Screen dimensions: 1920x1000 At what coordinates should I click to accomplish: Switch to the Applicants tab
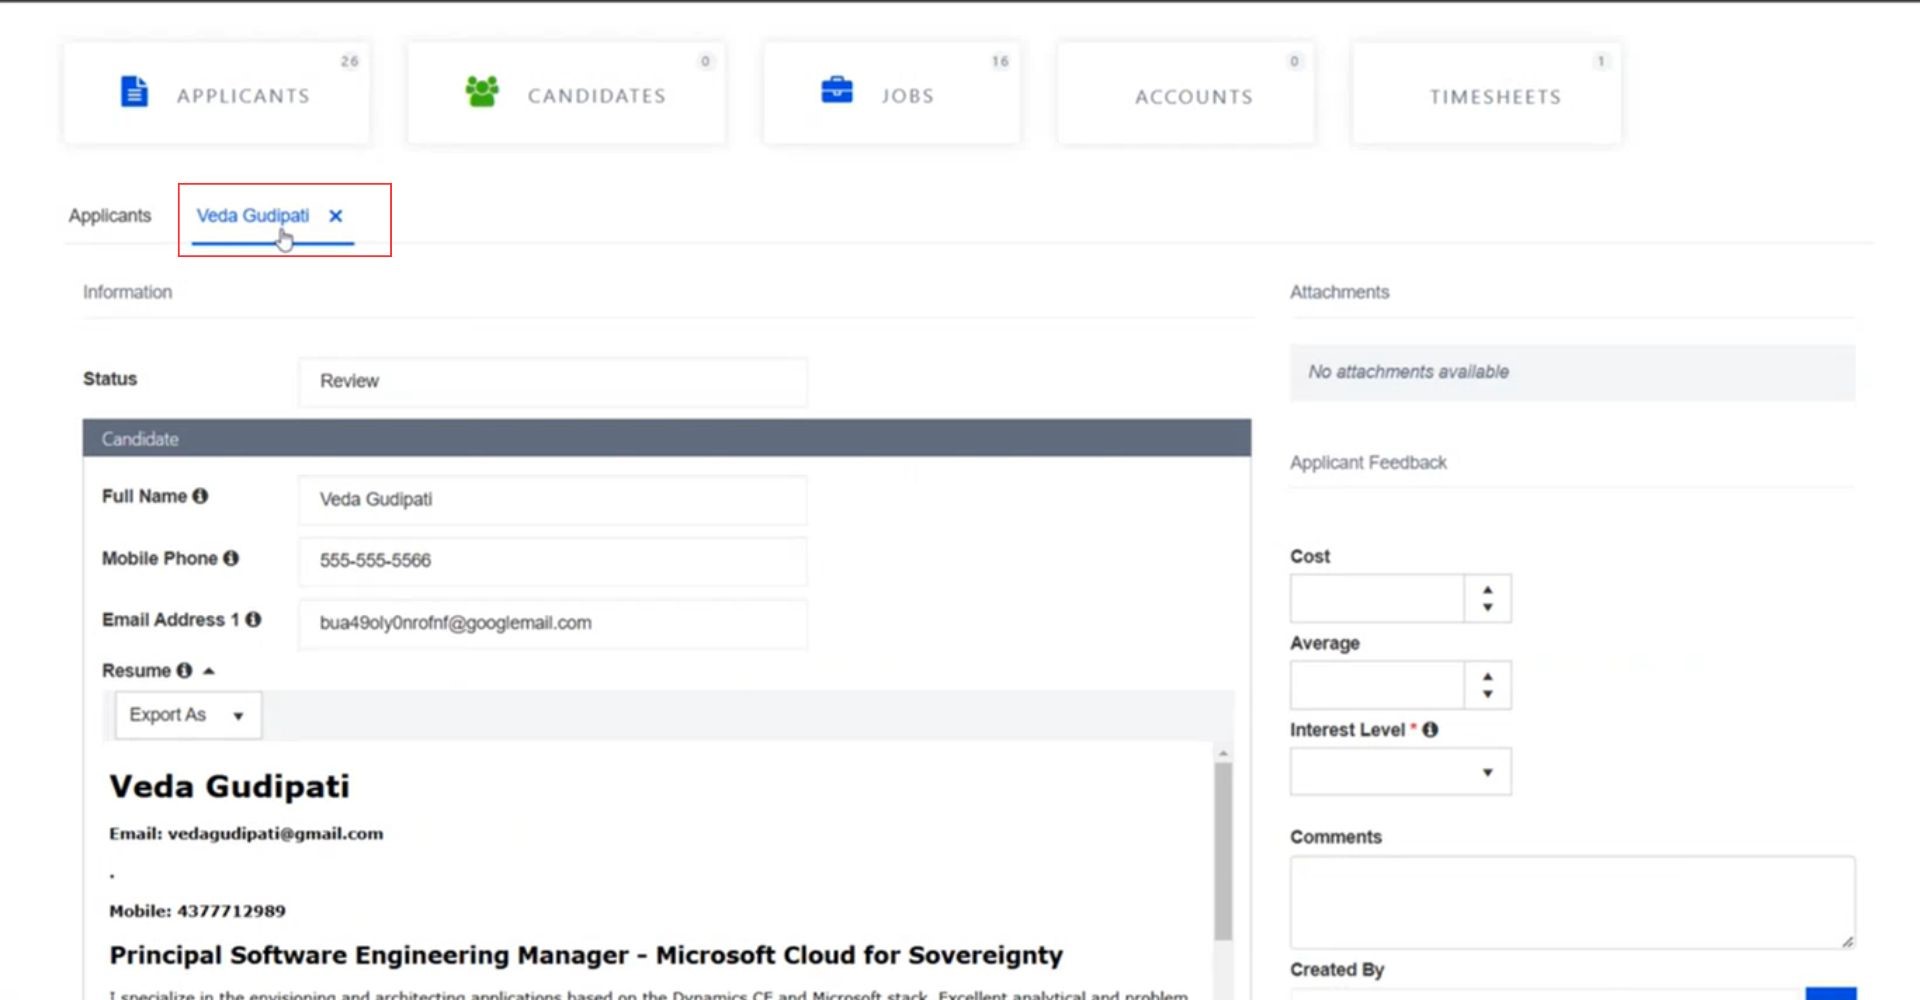110,215
